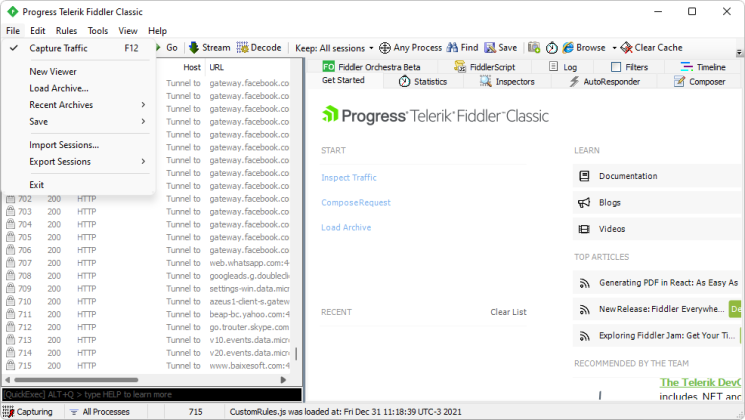
Task: Click the Load Archive start link
Action: (346, 228)
